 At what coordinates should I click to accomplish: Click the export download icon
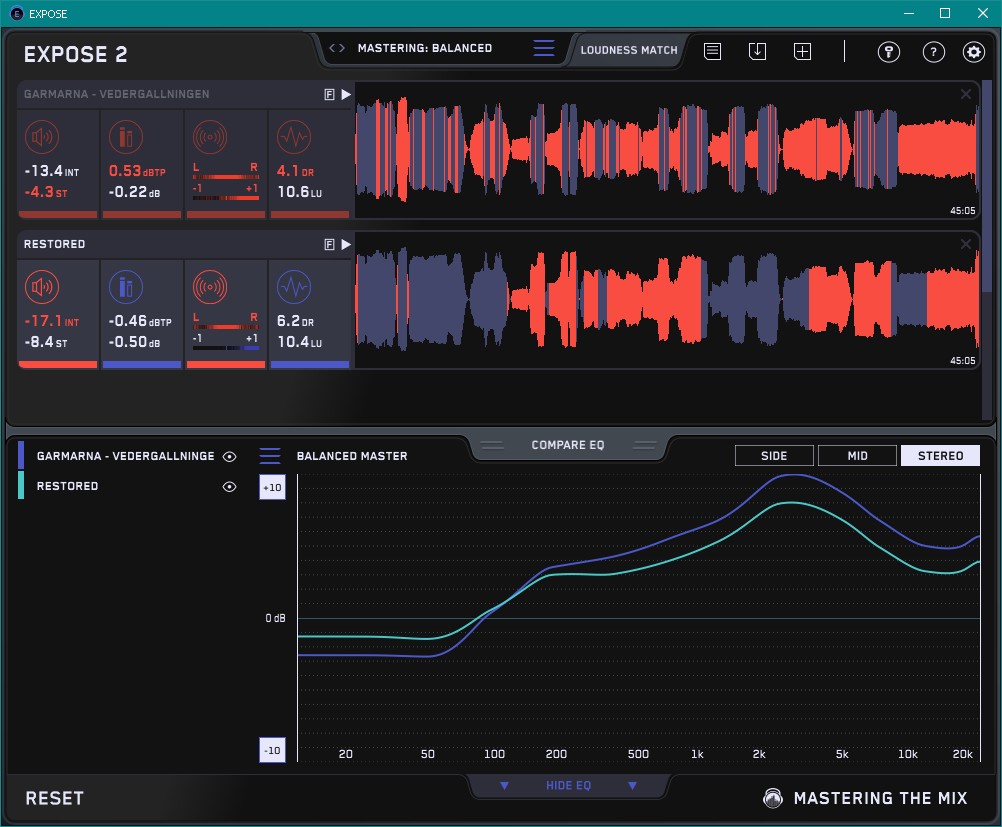pos(757,51)
